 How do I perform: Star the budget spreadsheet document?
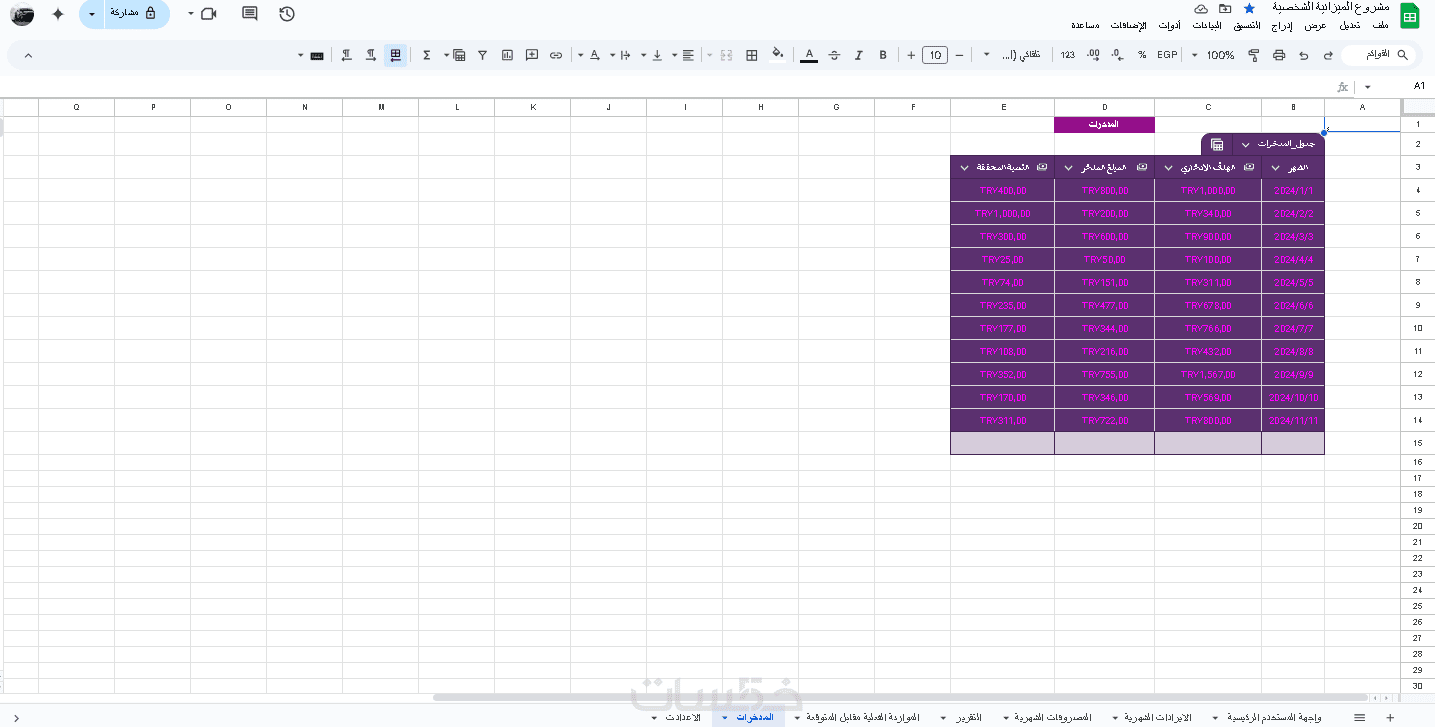[1249, 8]
